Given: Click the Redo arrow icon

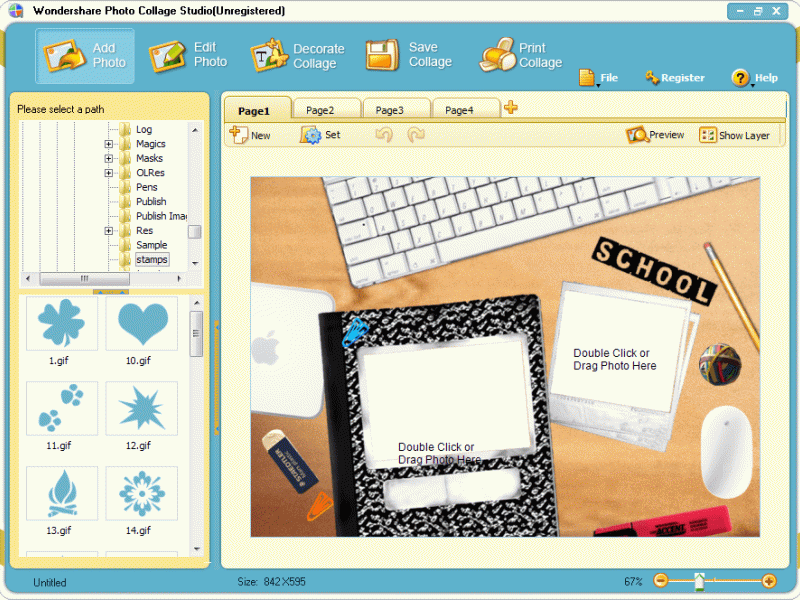Looking at the screenshot, I should [416, 135].
